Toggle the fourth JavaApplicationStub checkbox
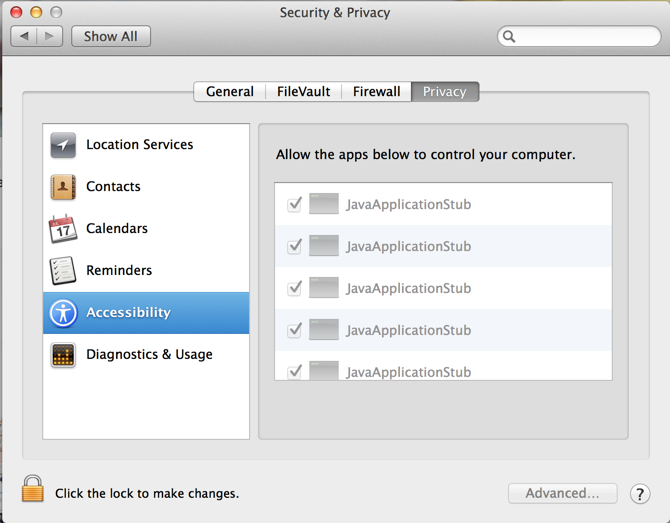 tap(295, 330)
